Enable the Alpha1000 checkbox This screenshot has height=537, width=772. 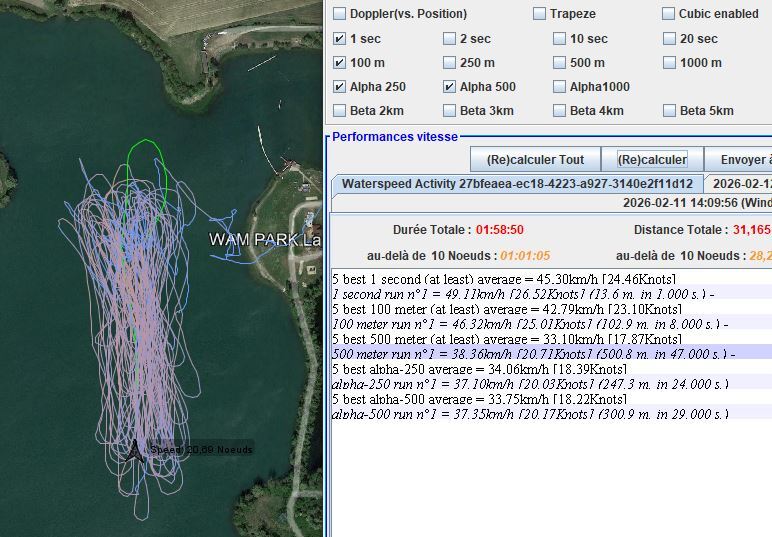tap(559, 87)
